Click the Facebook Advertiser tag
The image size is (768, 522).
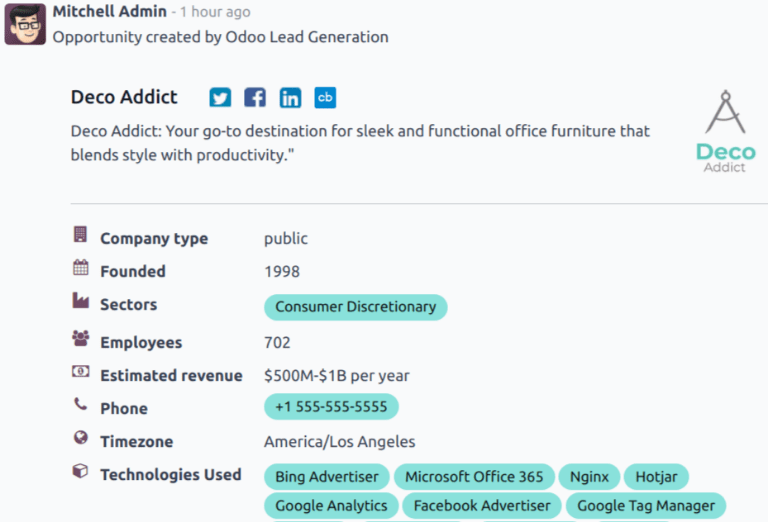point(482,506)
